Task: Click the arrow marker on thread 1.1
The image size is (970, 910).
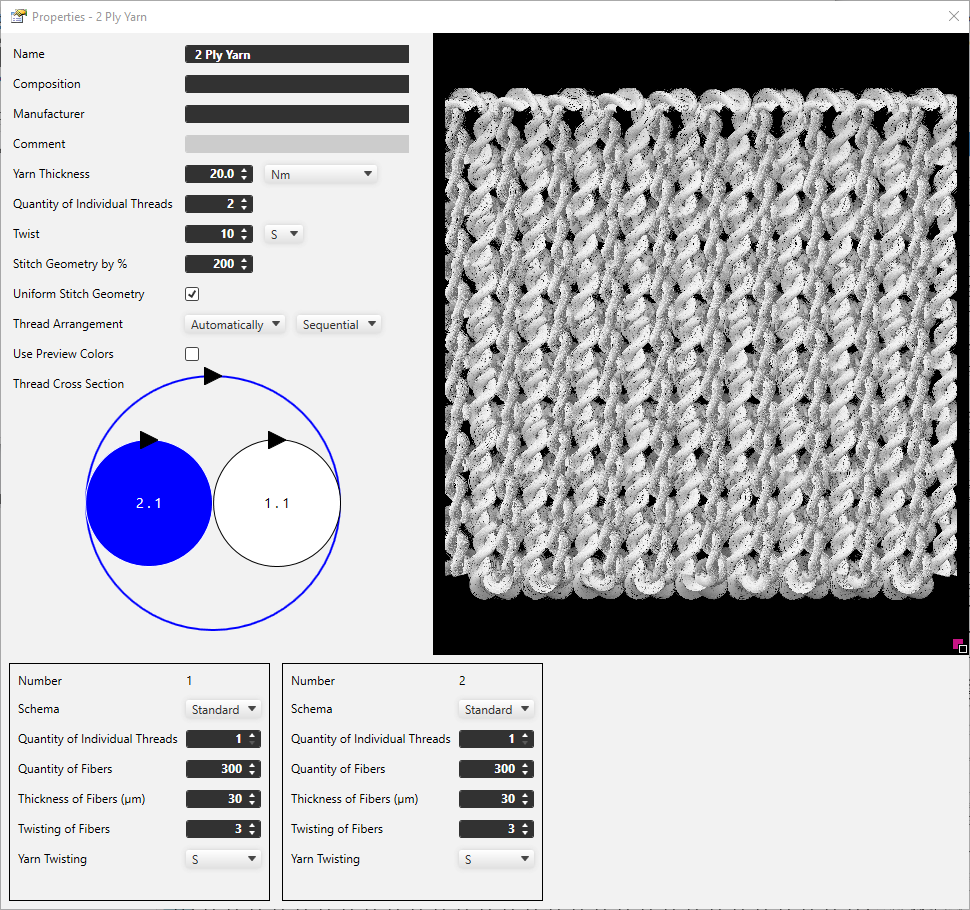Action: 277,440
